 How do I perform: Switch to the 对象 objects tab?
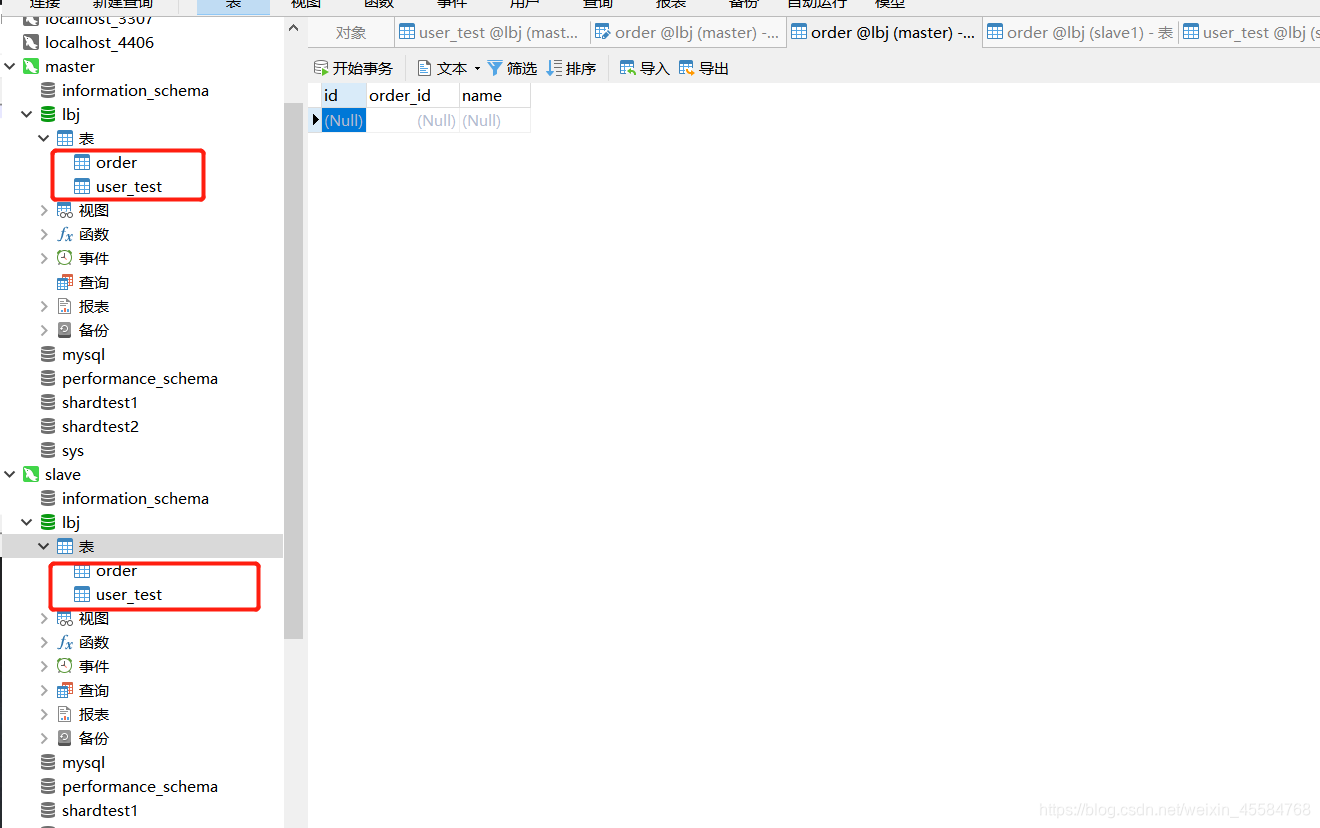point(351,32)
